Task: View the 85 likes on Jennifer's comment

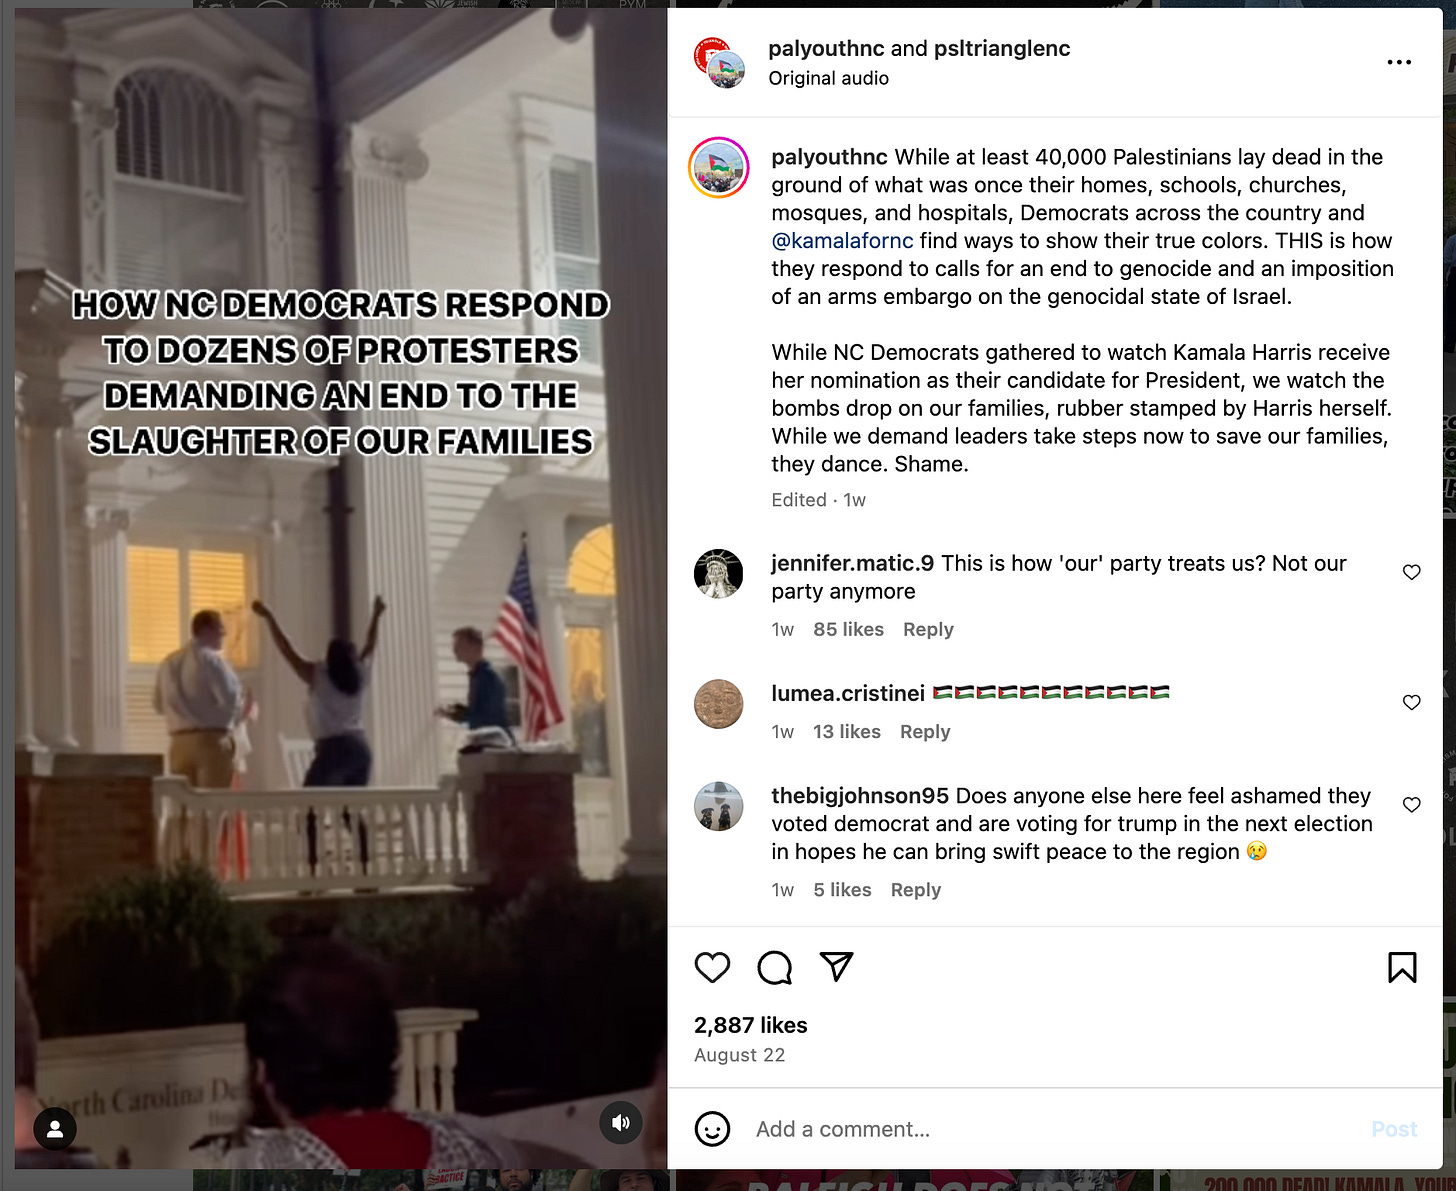Action: click(848, 629)
